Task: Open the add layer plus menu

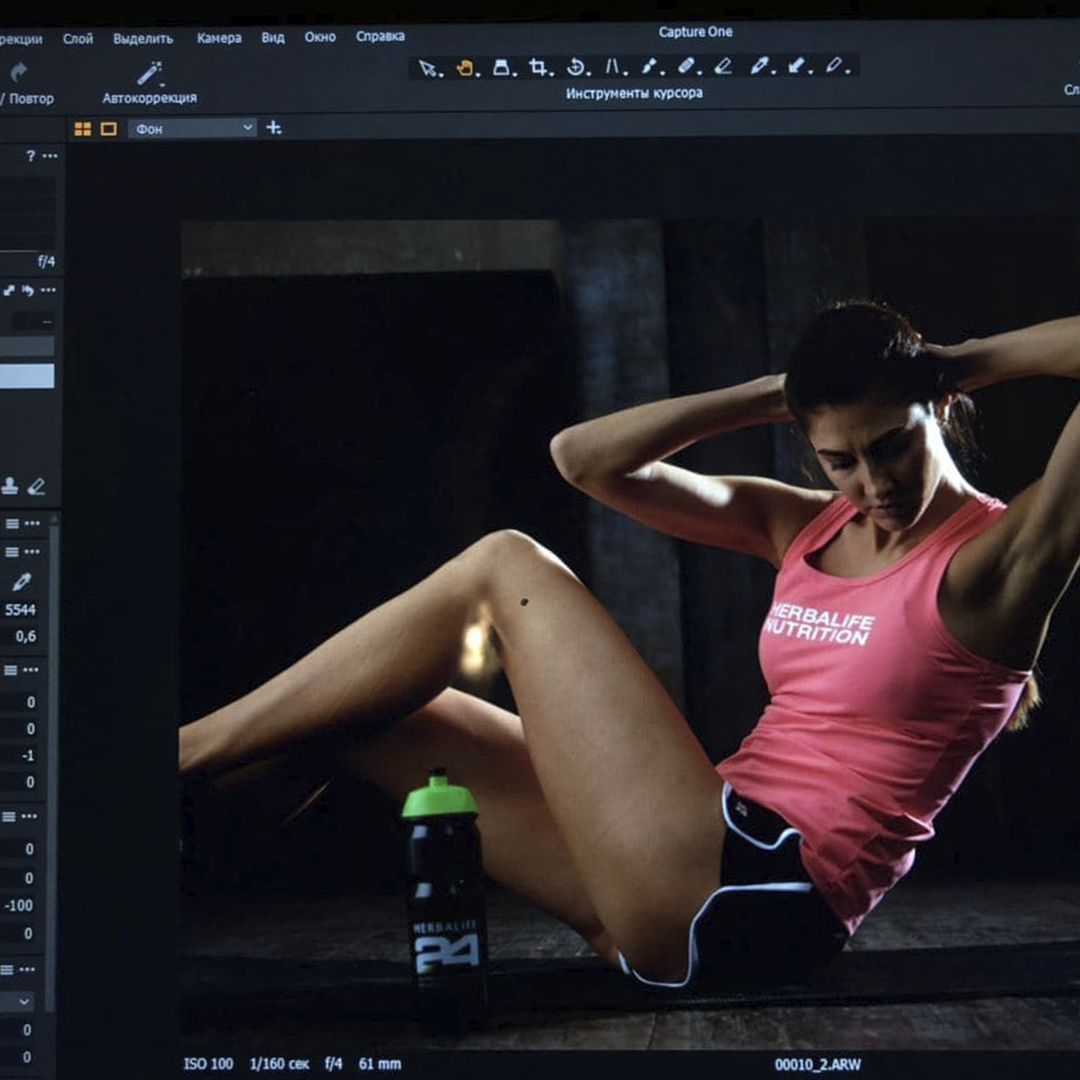Action: point(274,128)
